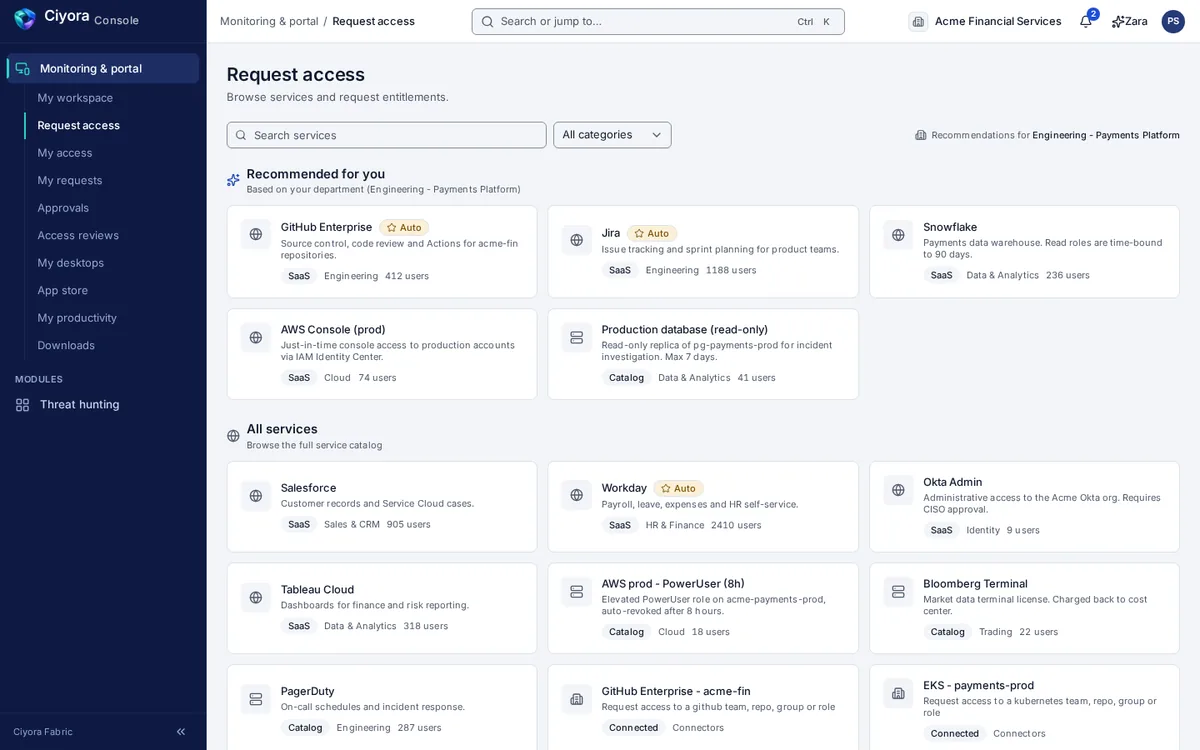
Task: Open PagerDuty service title
Action: [307, 691]
